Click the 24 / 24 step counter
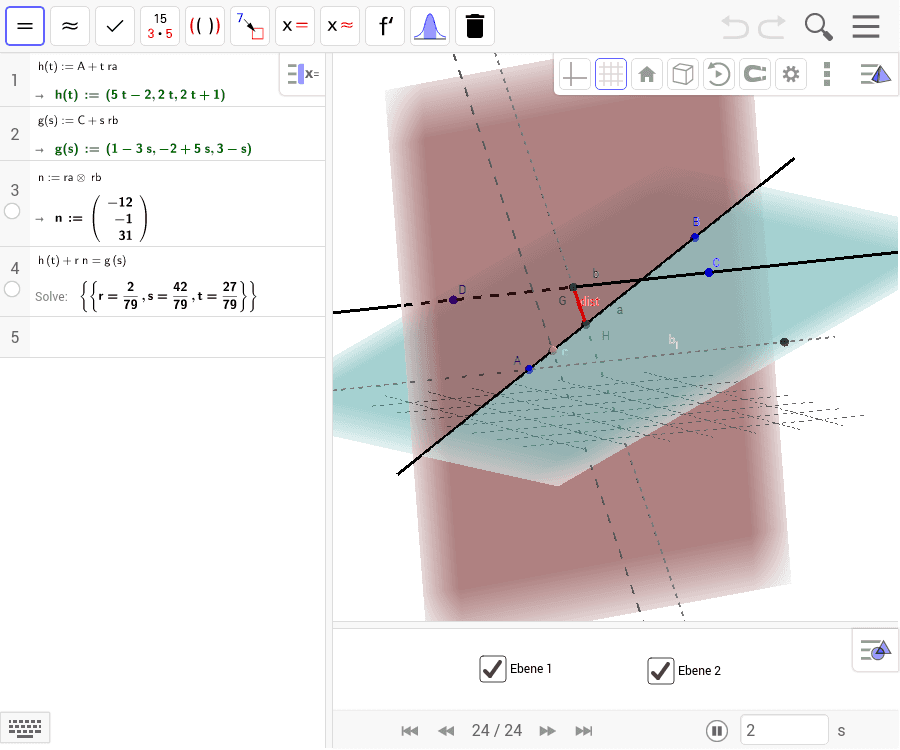This screenshot has height=750, width=900. pos(496,730)
